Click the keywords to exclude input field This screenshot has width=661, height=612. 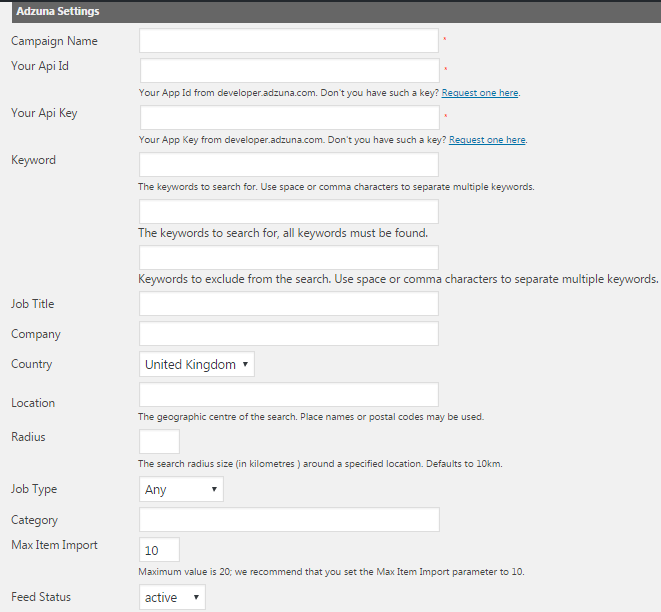click(x=288, y=257)
